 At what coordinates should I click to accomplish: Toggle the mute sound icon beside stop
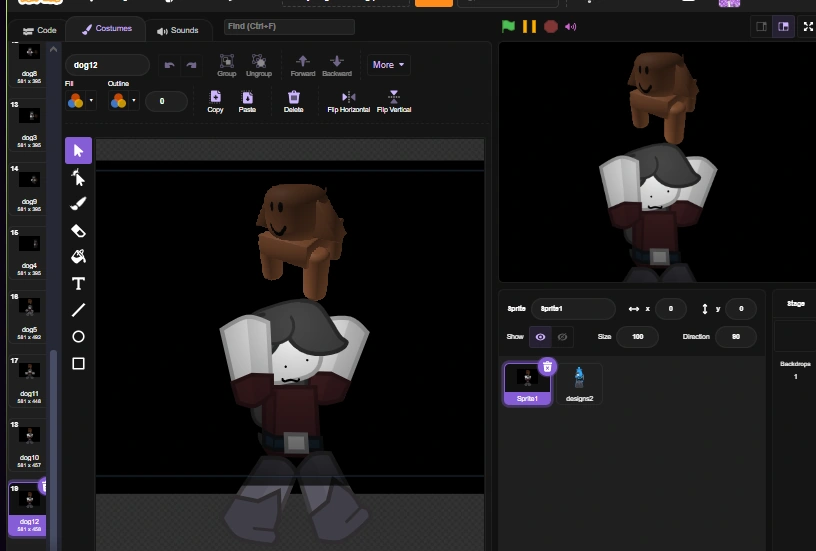(x=571, y=27)
